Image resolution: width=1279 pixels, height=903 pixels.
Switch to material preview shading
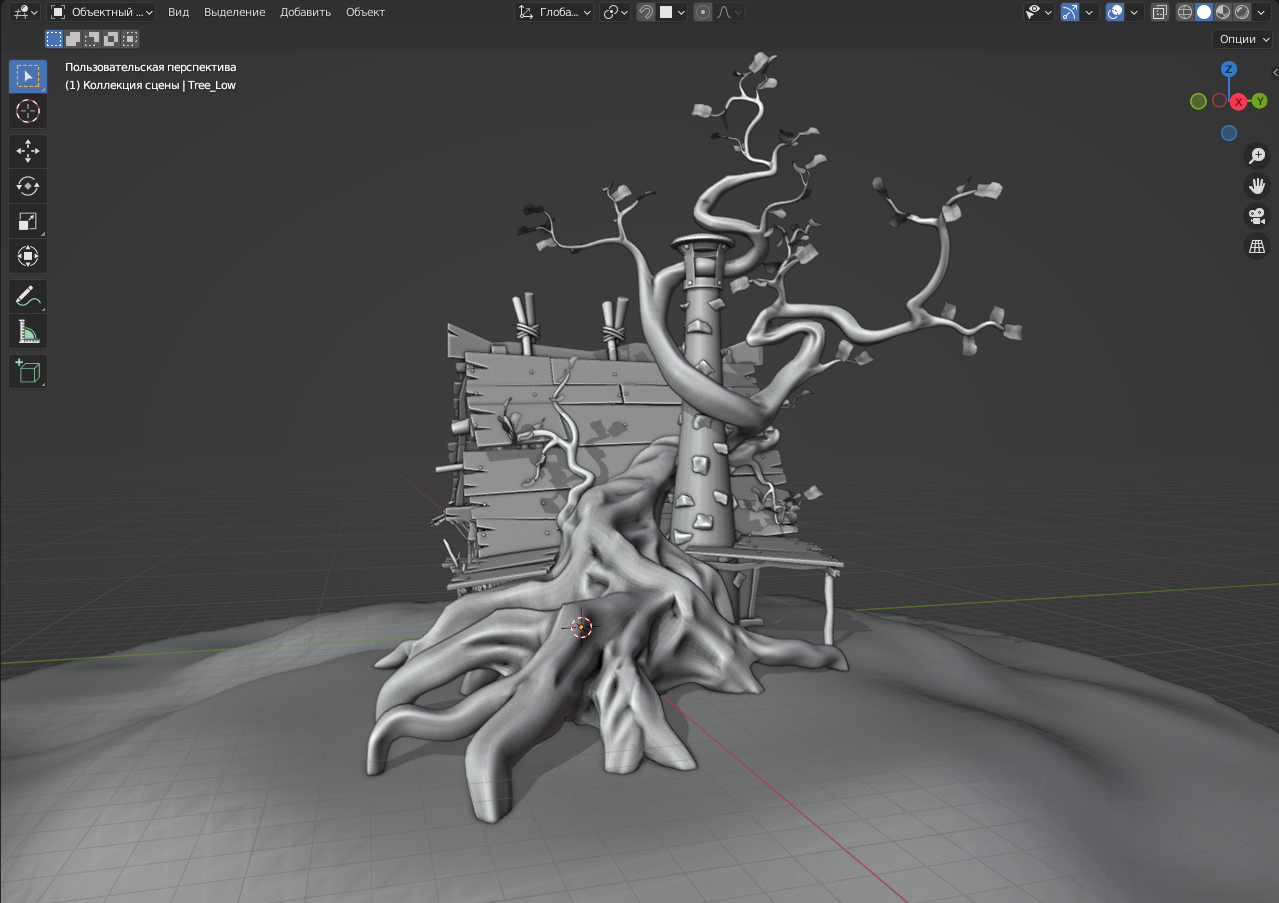pos(1223,12)
